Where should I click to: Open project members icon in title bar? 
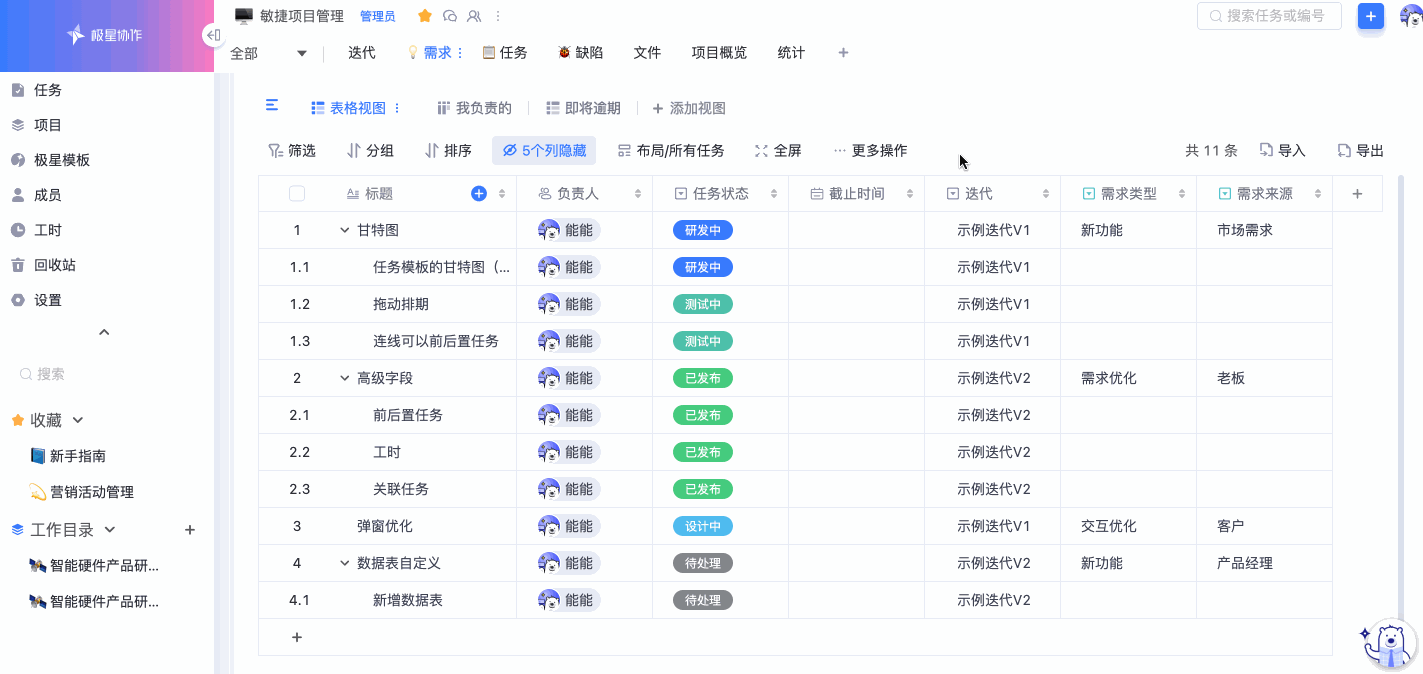tap(474, 16)
